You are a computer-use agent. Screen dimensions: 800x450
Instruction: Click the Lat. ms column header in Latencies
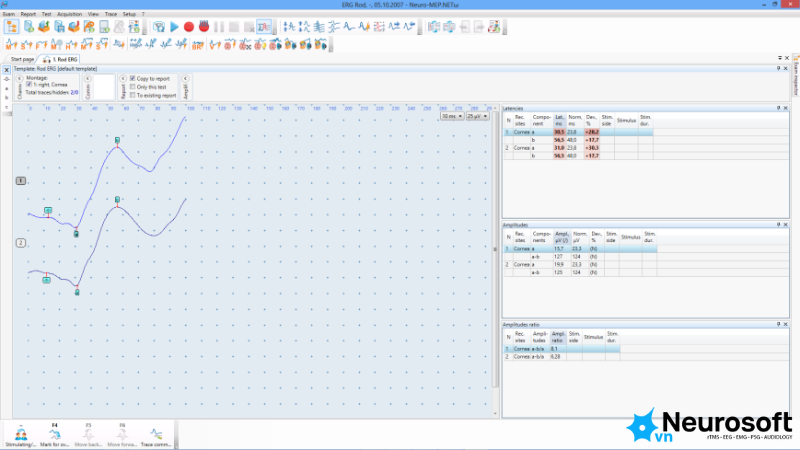click(560, 120)
